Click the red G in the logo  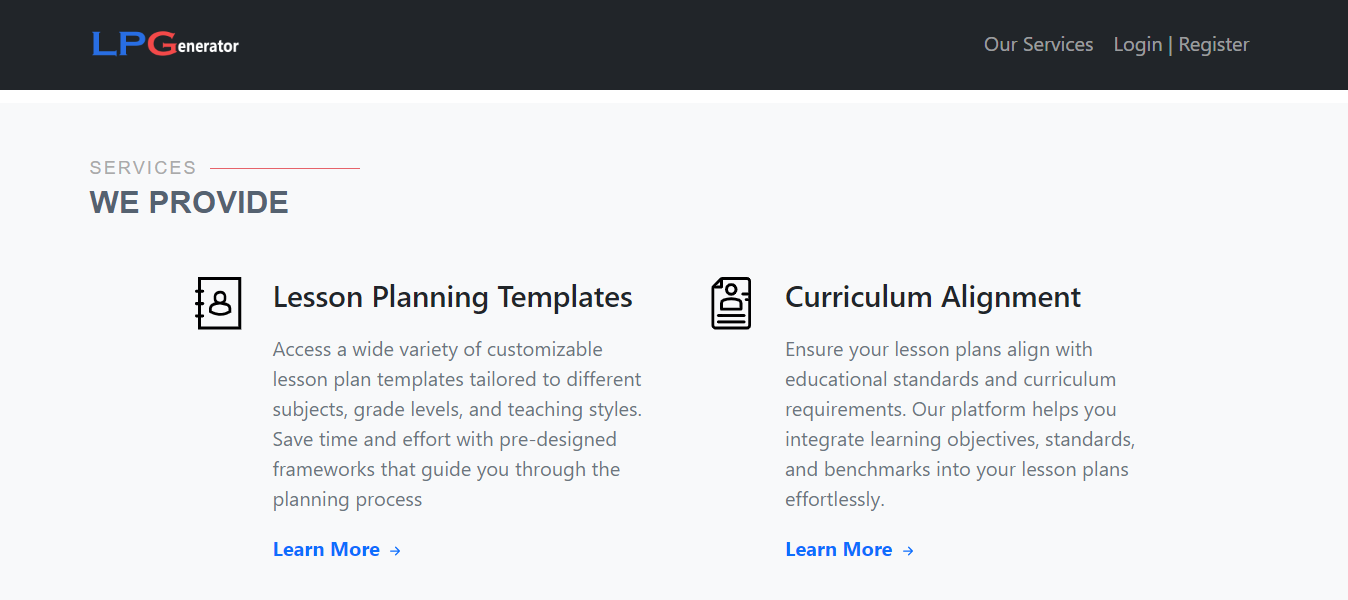point(162,44)
